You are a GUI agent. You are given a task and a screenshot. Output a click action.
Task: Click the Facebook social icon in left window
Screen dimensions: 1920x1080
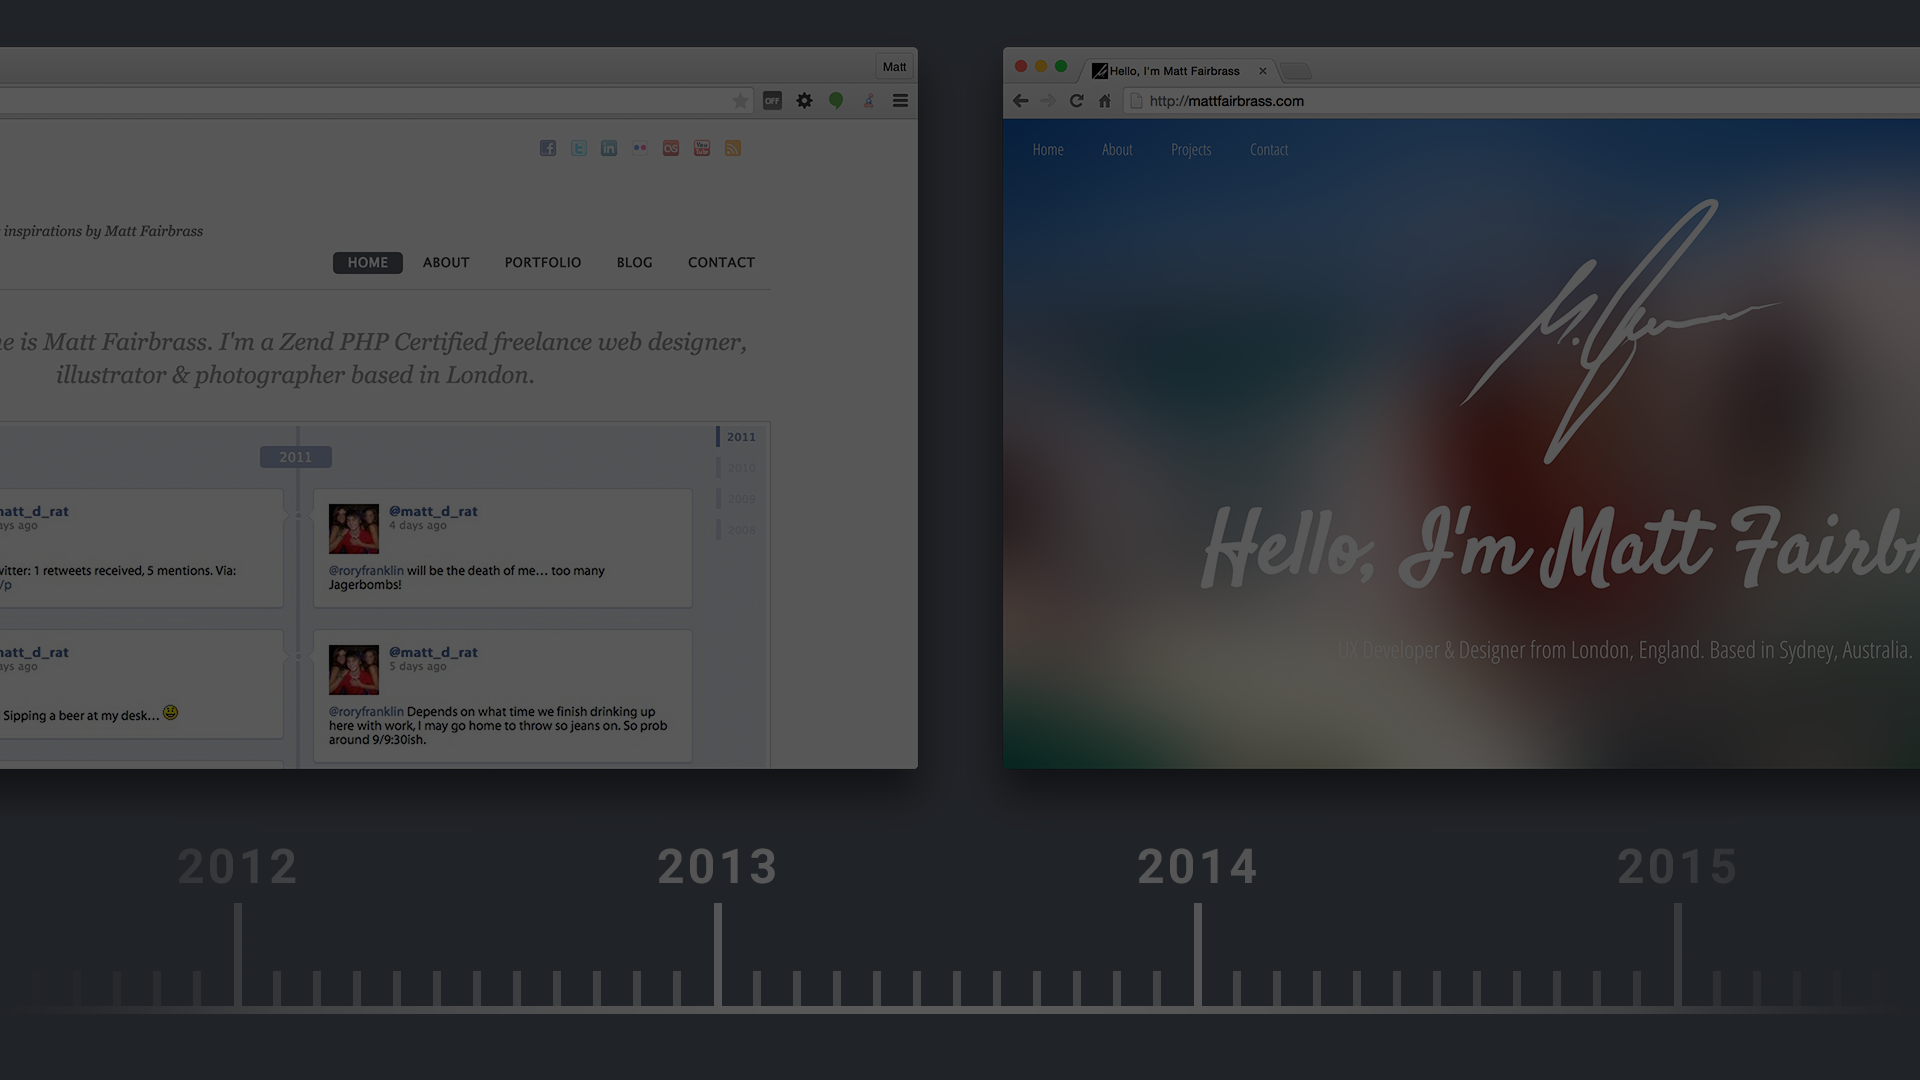coord(548,148)
